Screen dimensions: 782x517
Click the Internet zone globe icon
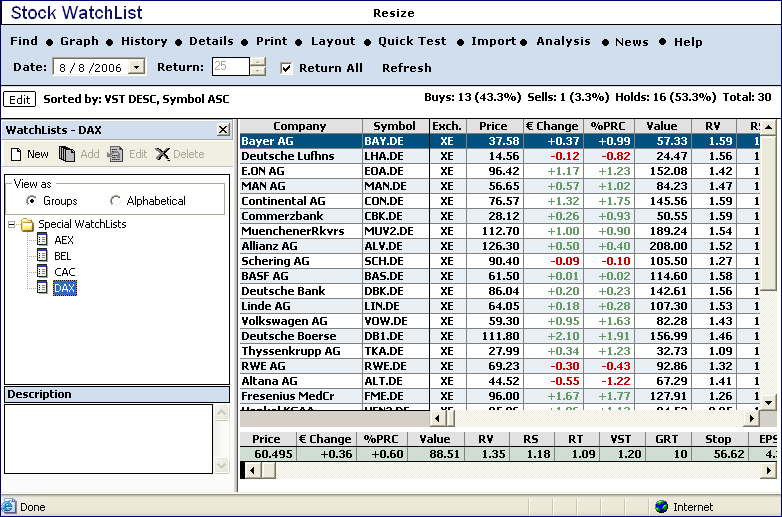pyautogui.click(x=660, y=507)
